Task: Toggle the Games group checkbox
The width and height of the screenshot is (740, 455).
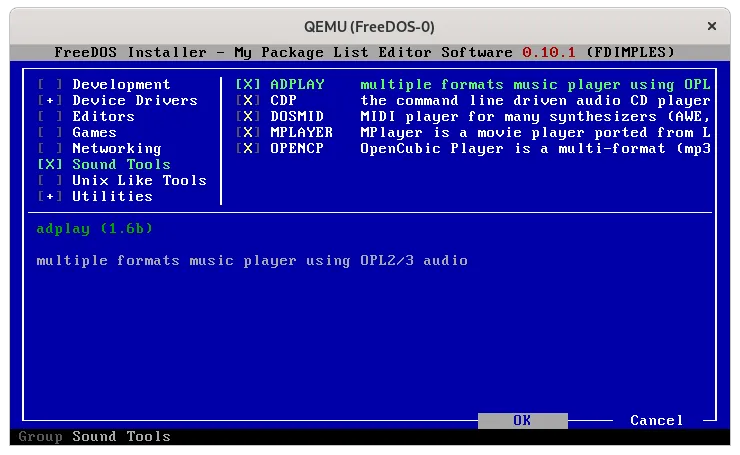Action: point(49,133)
